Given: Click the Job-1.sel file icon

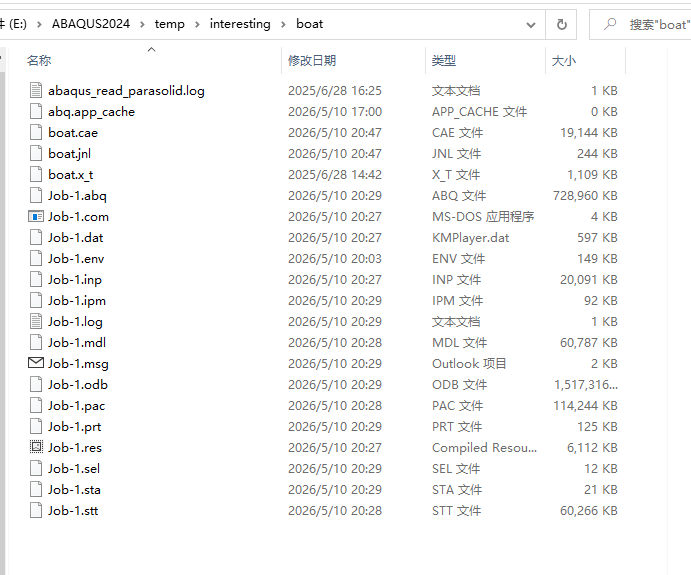Looking at the screenshot, I should pyautogui.click(x=36, y=468).
